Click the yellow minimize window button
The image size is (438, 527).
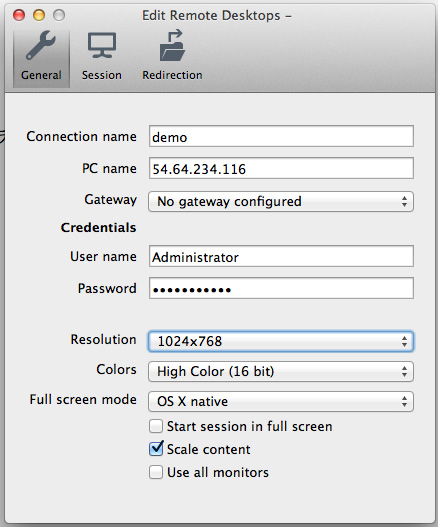39,15
